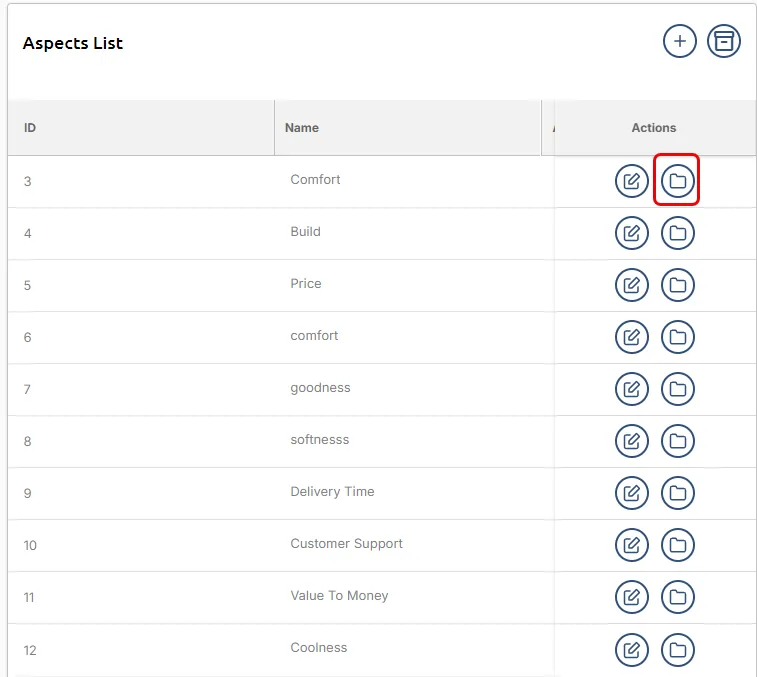Open the folder icon for Price
757x677 pixels.
677,285
